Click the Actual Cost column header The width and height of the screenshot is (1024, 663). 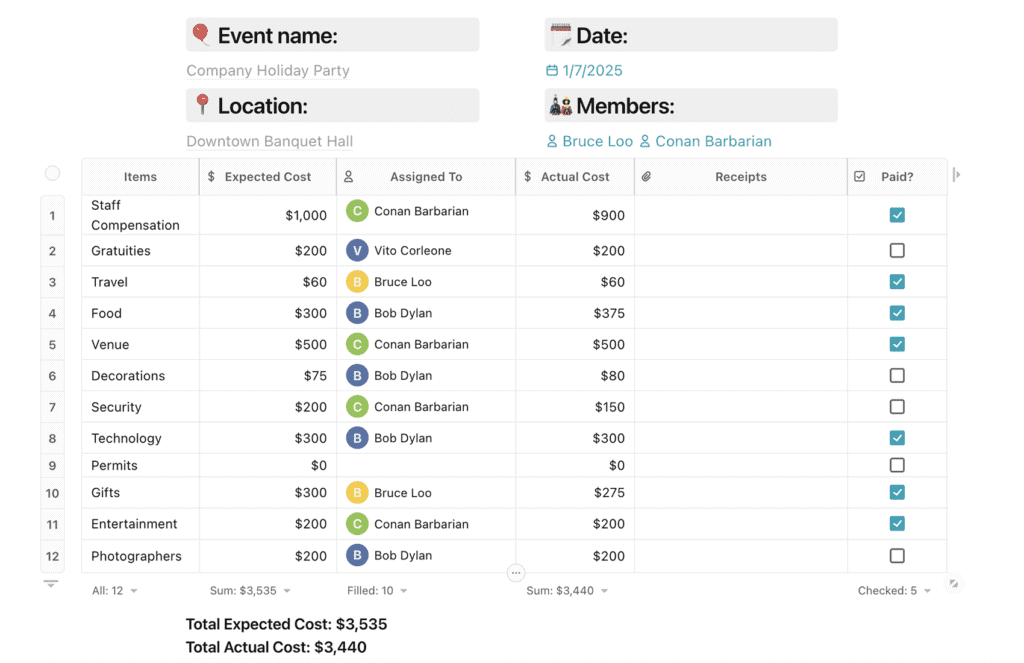[575, 177]
